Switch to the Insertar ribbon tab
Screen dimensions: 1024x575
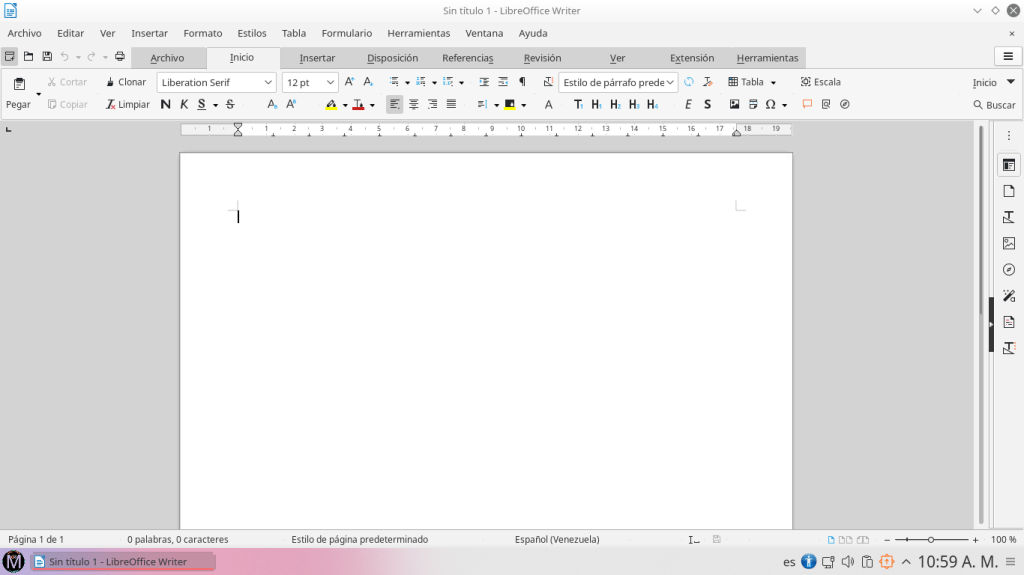[317, 58]
